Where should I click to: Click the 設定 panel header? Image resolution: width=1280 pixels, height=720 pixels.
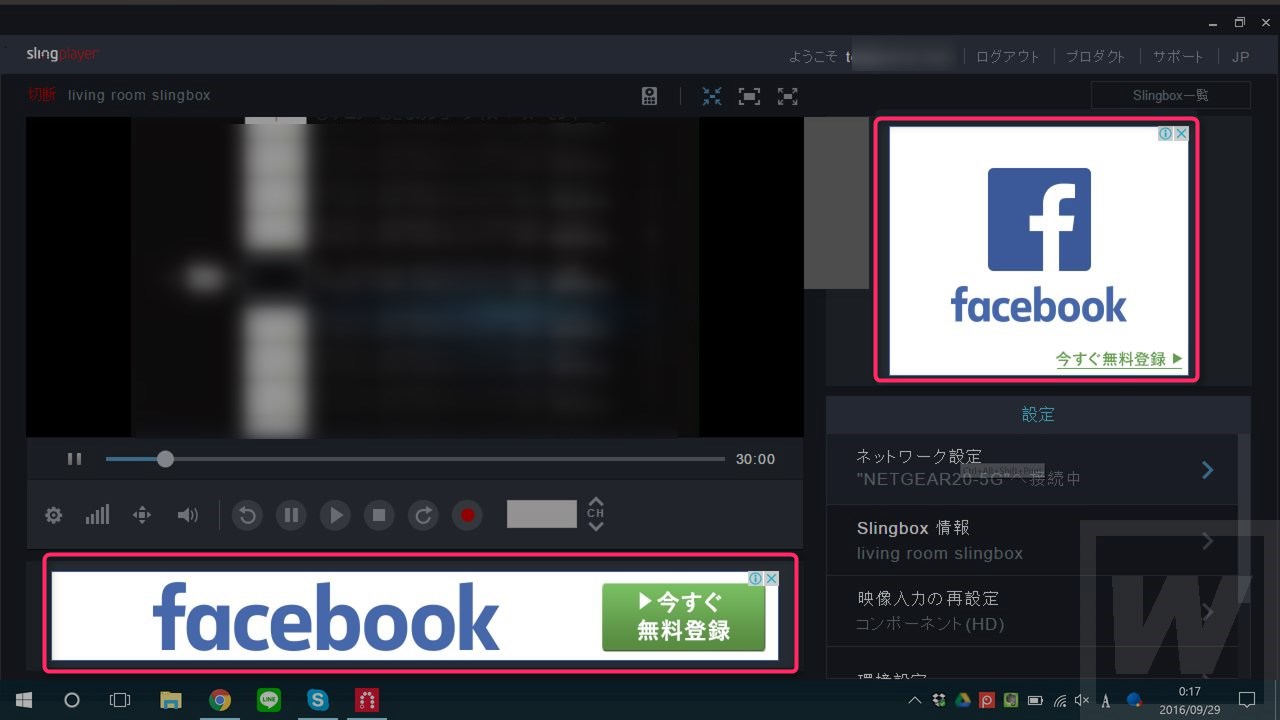1038,414
